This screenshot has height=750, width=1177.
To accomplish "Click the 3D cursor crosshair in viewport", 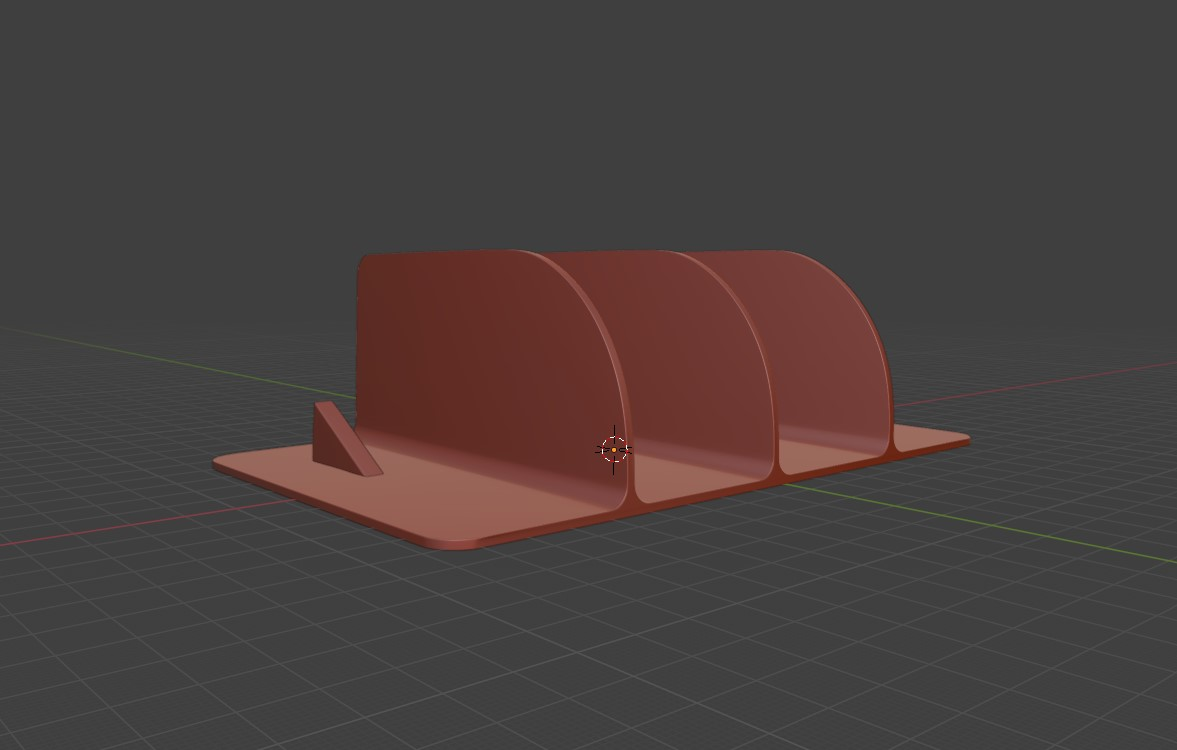I will click(614, 450).
